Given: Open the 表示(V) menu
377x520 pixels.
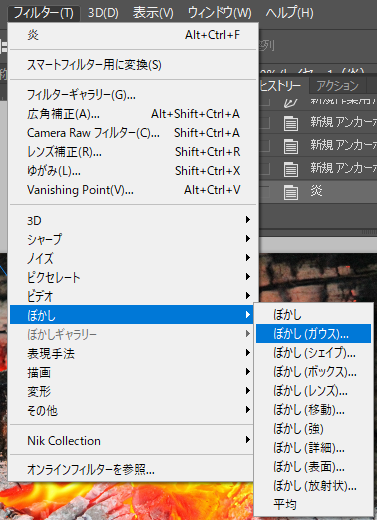Looking at the screenshot, I should (x=153, y=13).
